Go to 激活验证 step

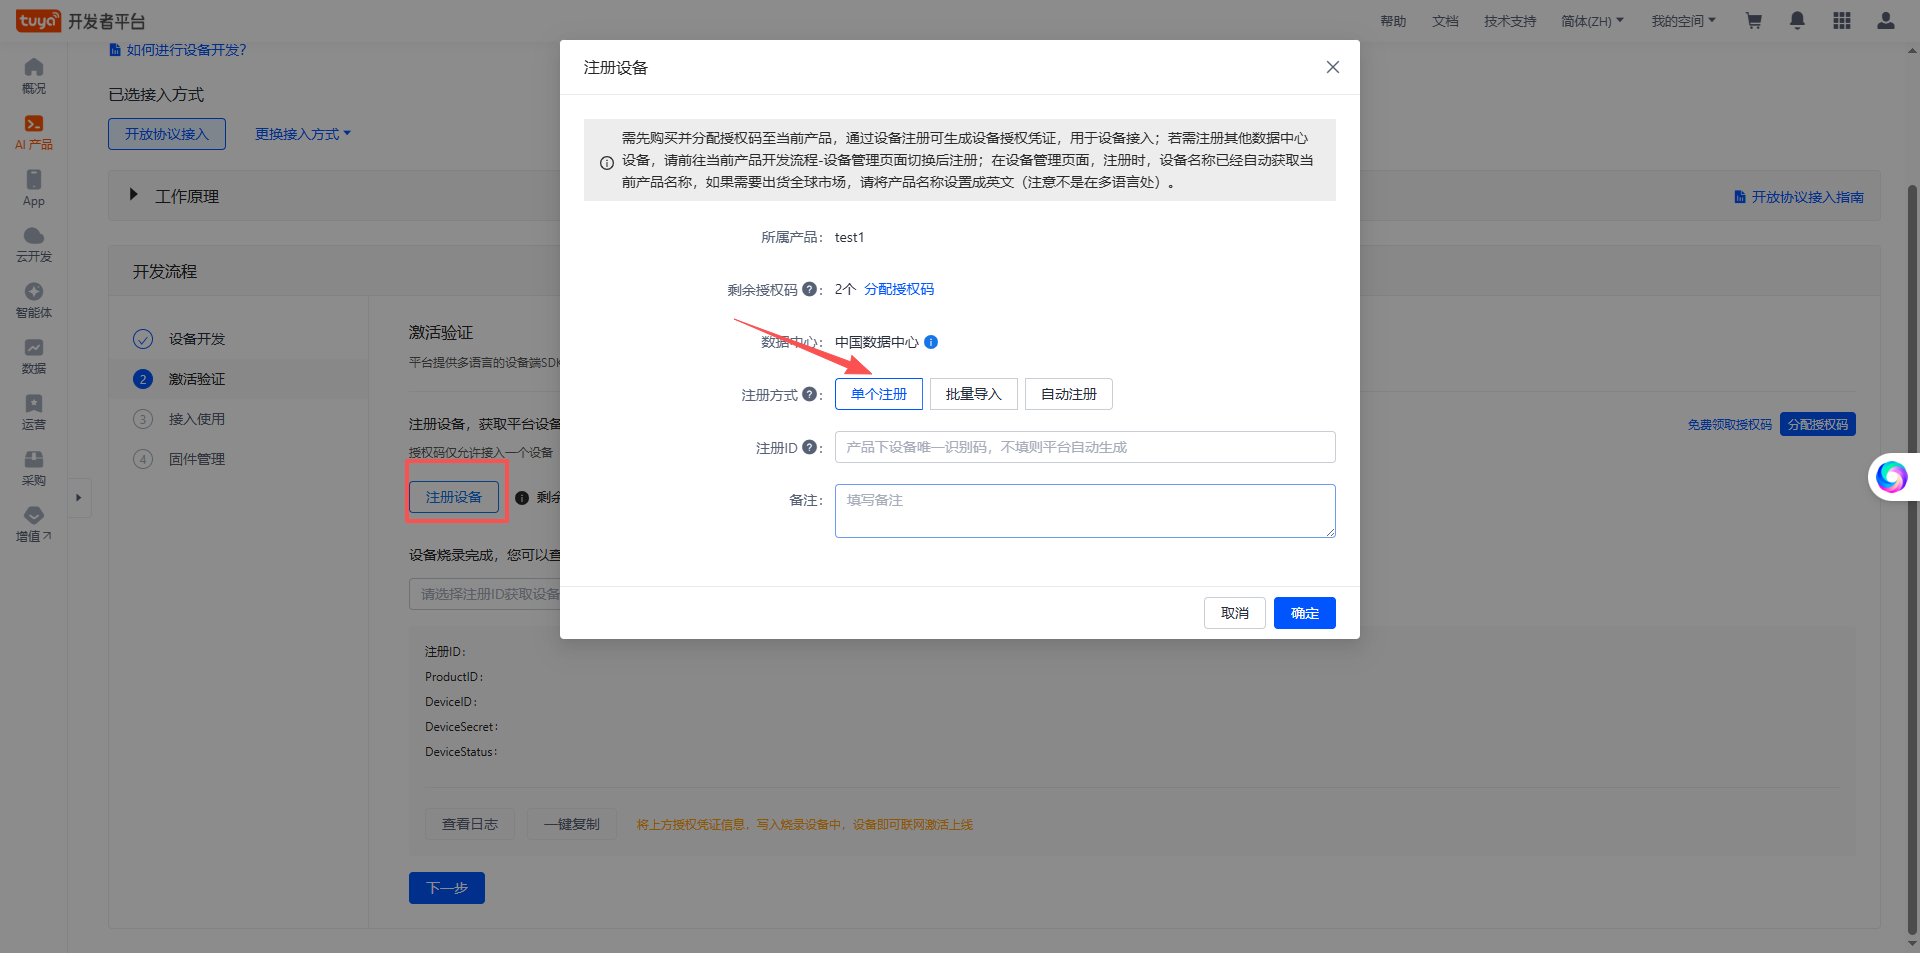click(196, 379)
